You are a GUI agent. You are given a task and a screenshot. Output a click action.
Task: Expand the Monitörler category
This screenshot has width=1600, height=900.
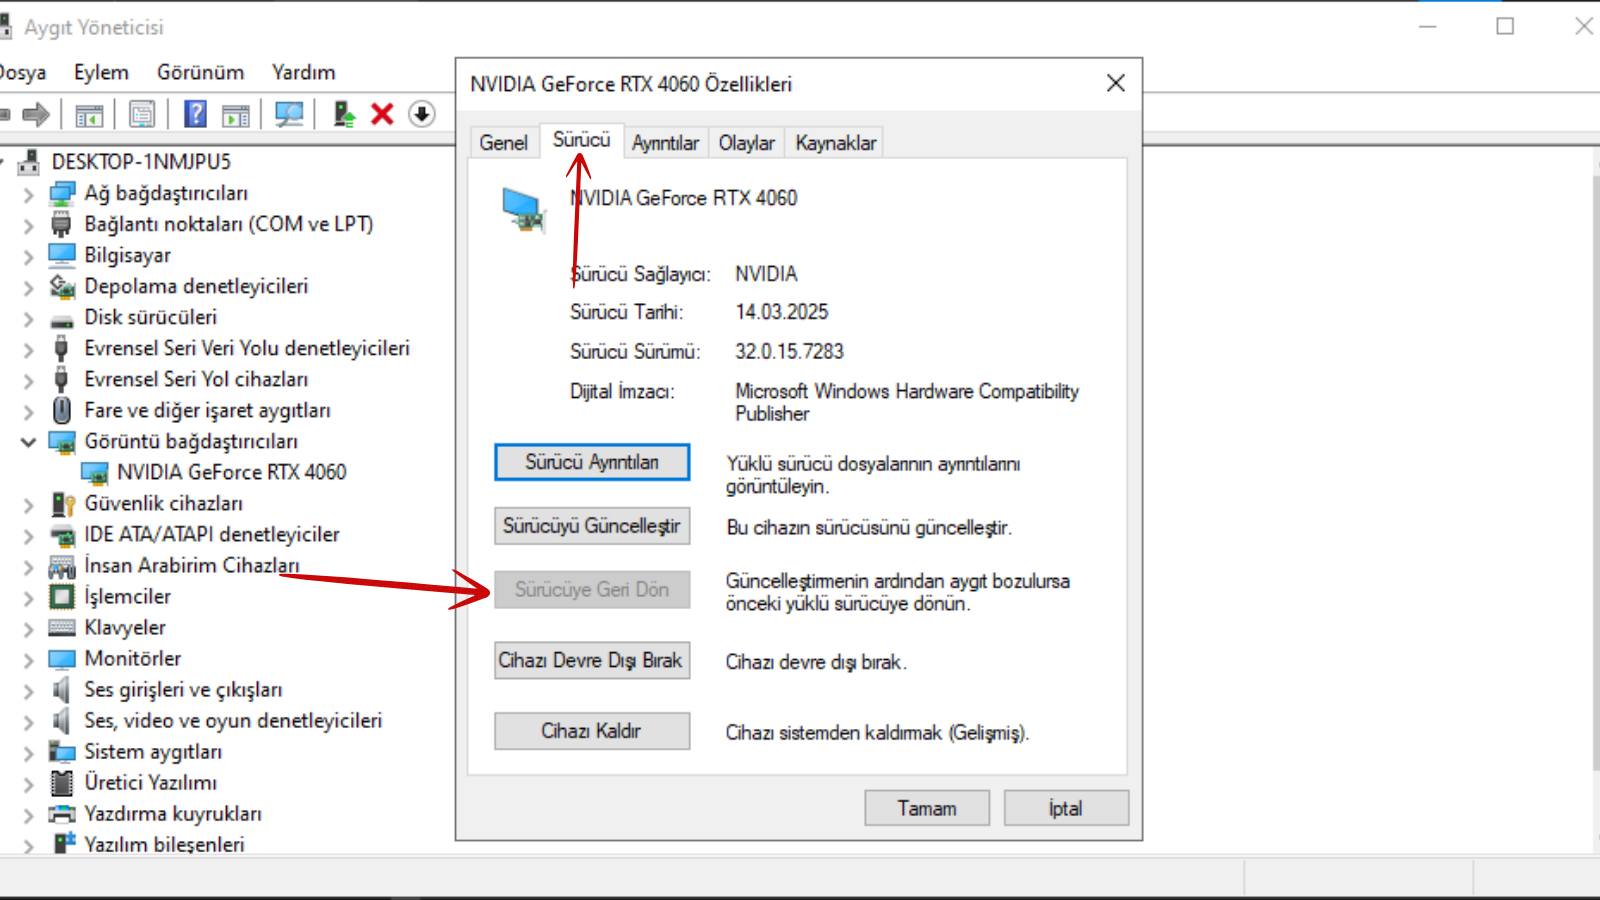(x=28, y=660)
